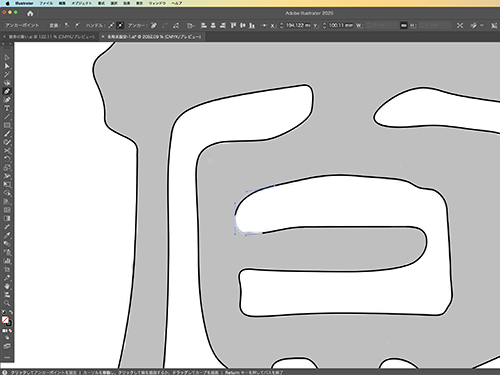This screenshot has height=375, width=500.
Task: Cut path at selected anchor points
Action: 176,25
